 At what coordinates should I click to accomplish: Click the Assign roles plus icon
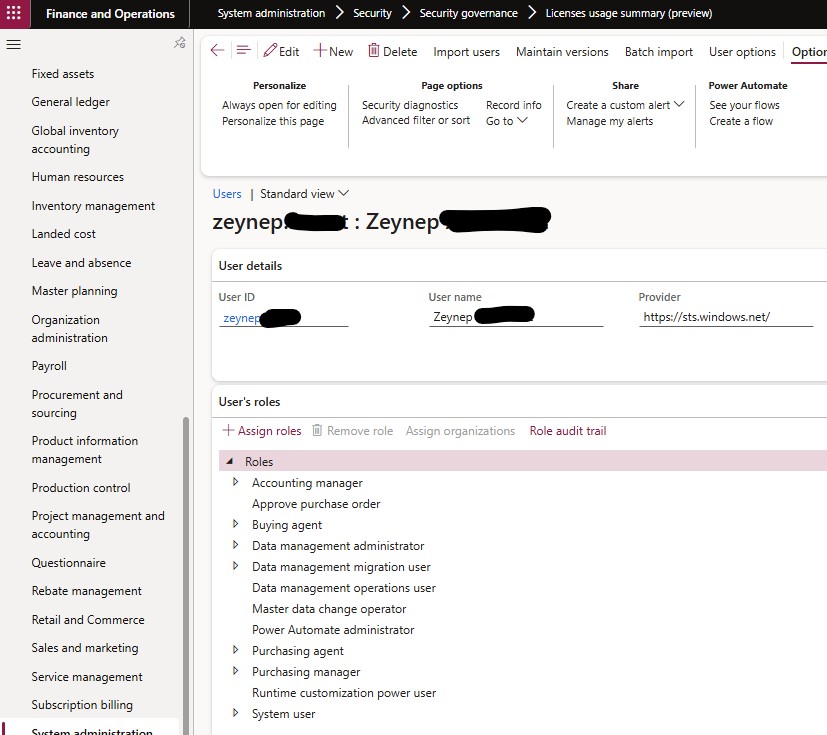pos(228,430)
